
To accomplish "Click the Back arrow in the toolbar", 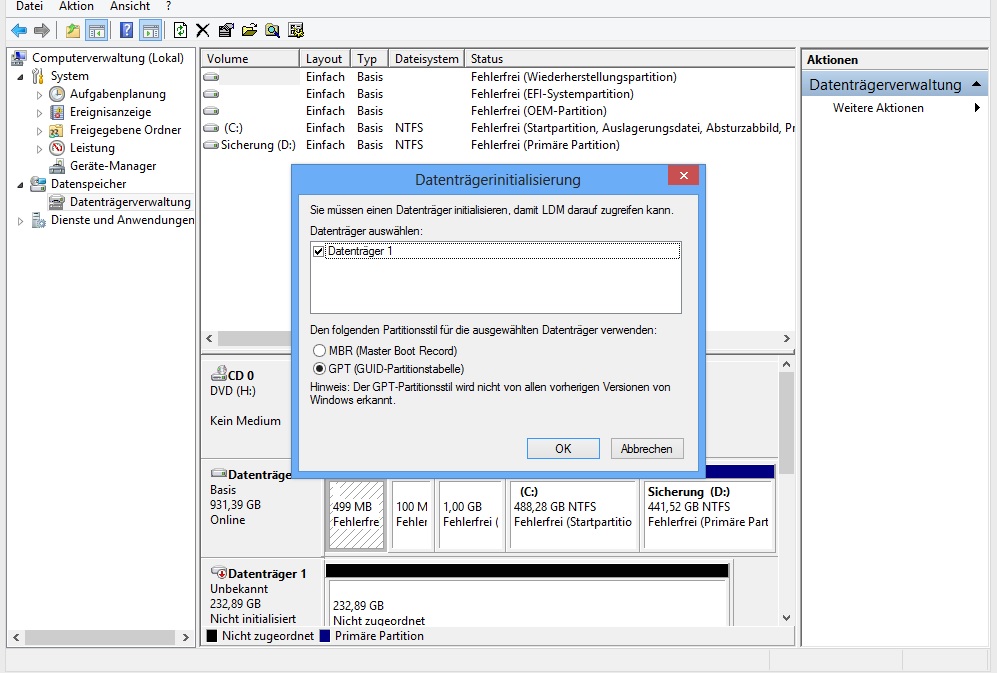I will (20, 30).
